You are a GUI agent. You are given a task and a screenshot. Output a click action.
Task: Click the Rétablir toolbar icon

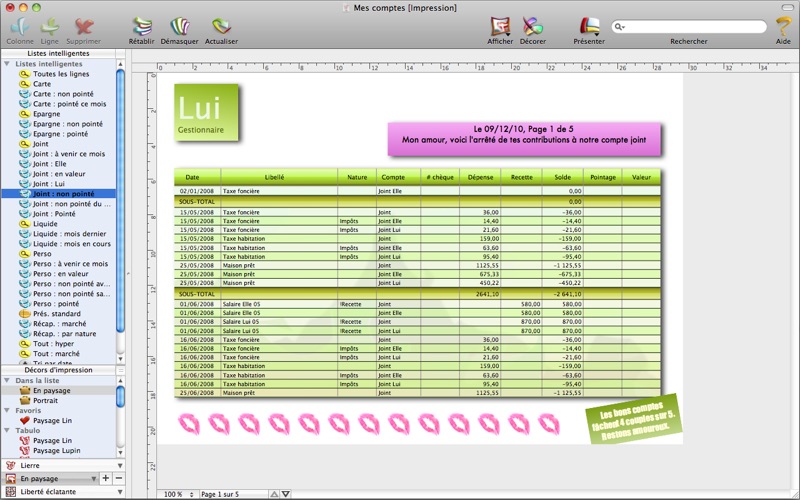click(142, 27)
